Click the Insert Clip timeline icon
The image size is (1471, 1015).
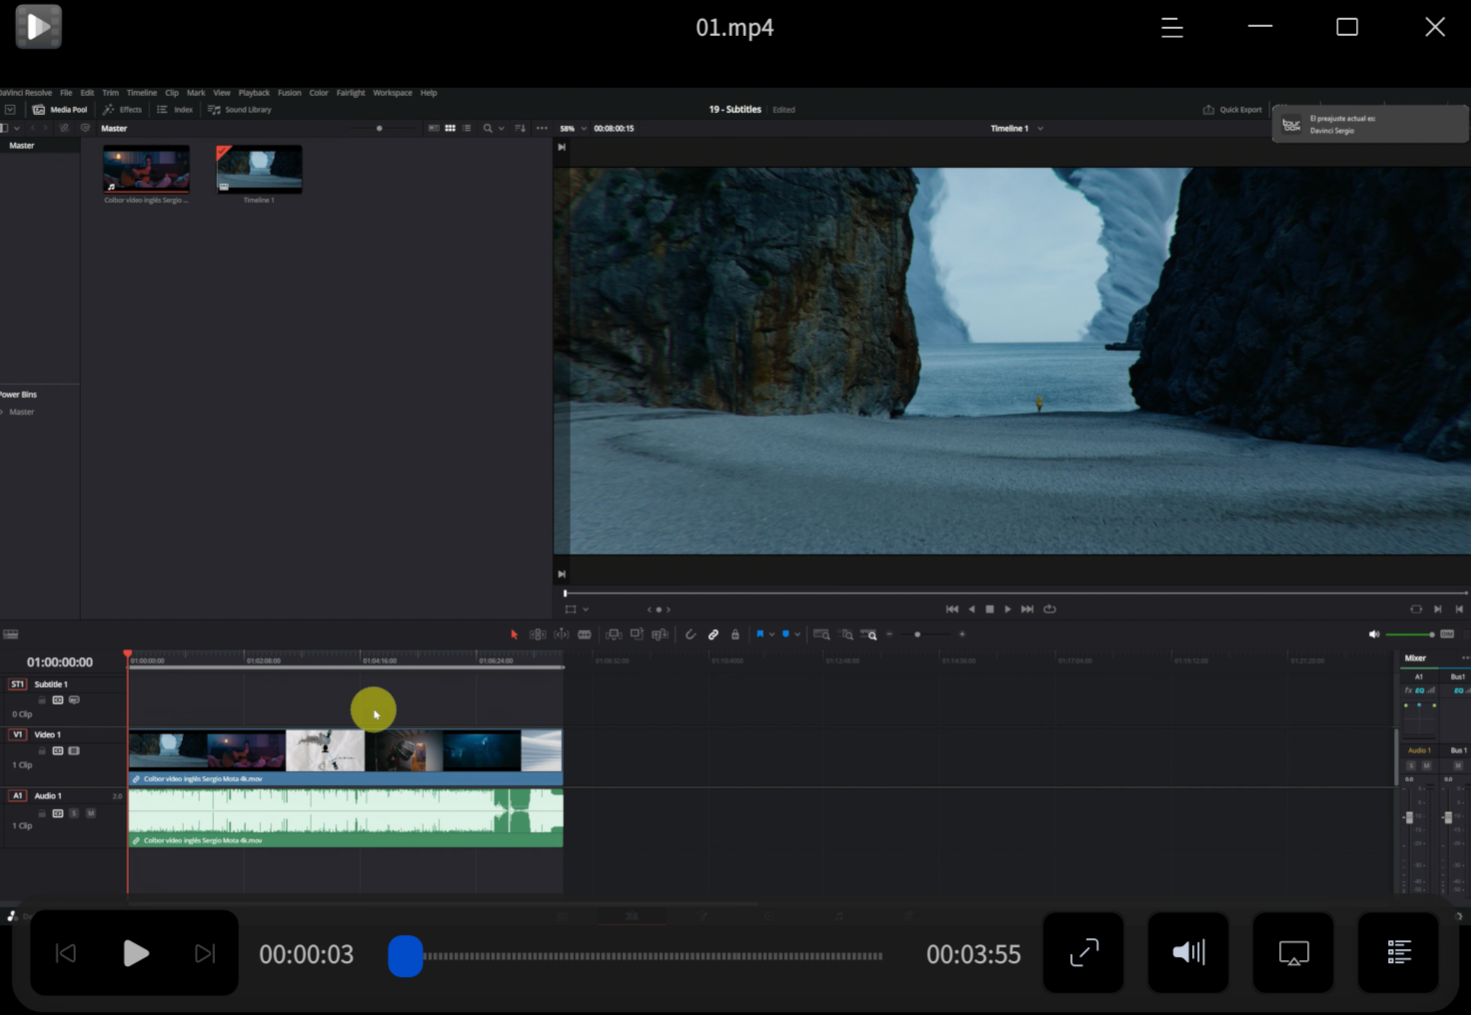click(613, 635)
